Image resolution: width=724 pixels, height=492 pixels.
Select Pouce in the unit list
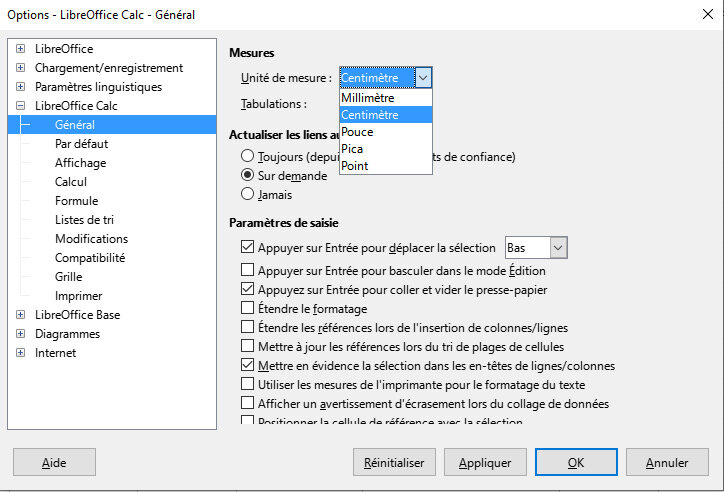tap(357, 132)
